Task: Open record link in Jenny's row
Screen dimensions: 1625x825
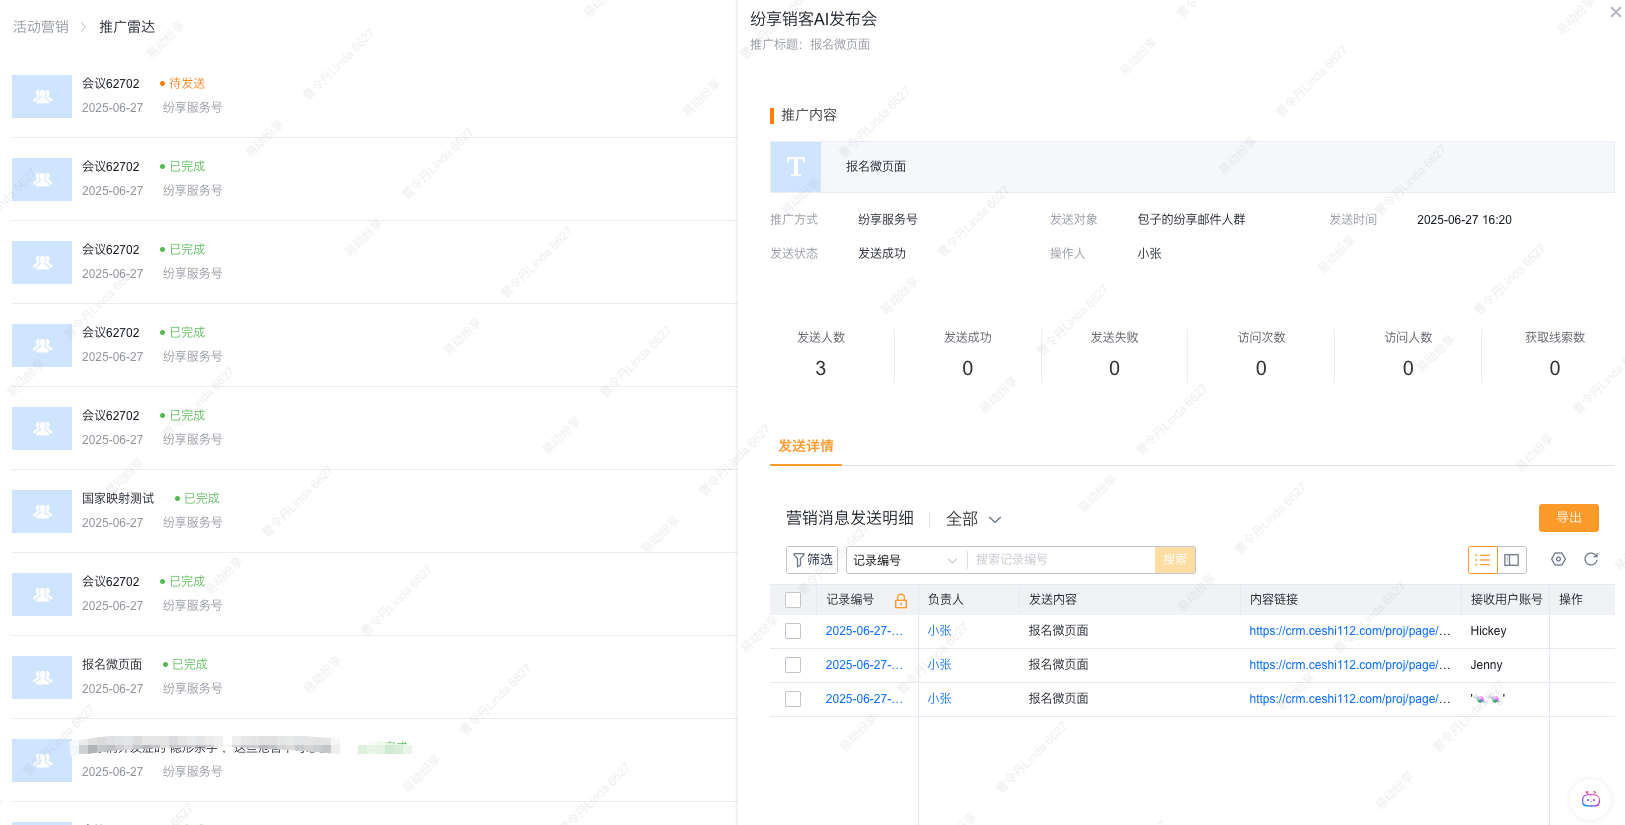Action: [864, 665]
